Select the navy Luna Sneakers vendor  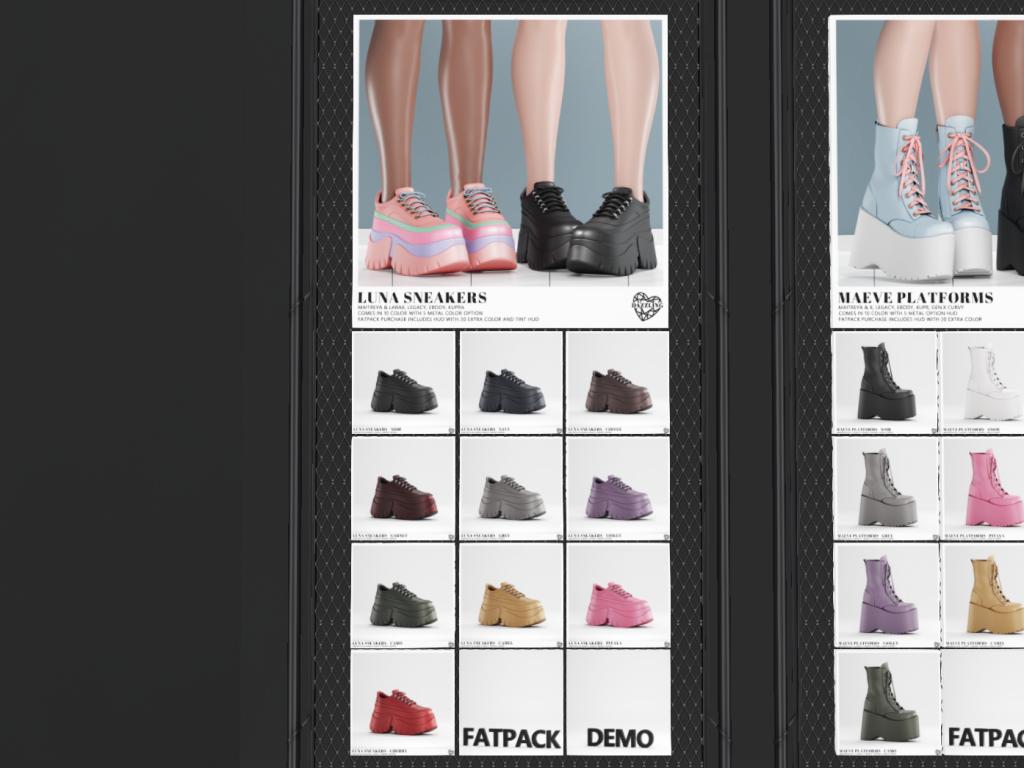(511, 384)
